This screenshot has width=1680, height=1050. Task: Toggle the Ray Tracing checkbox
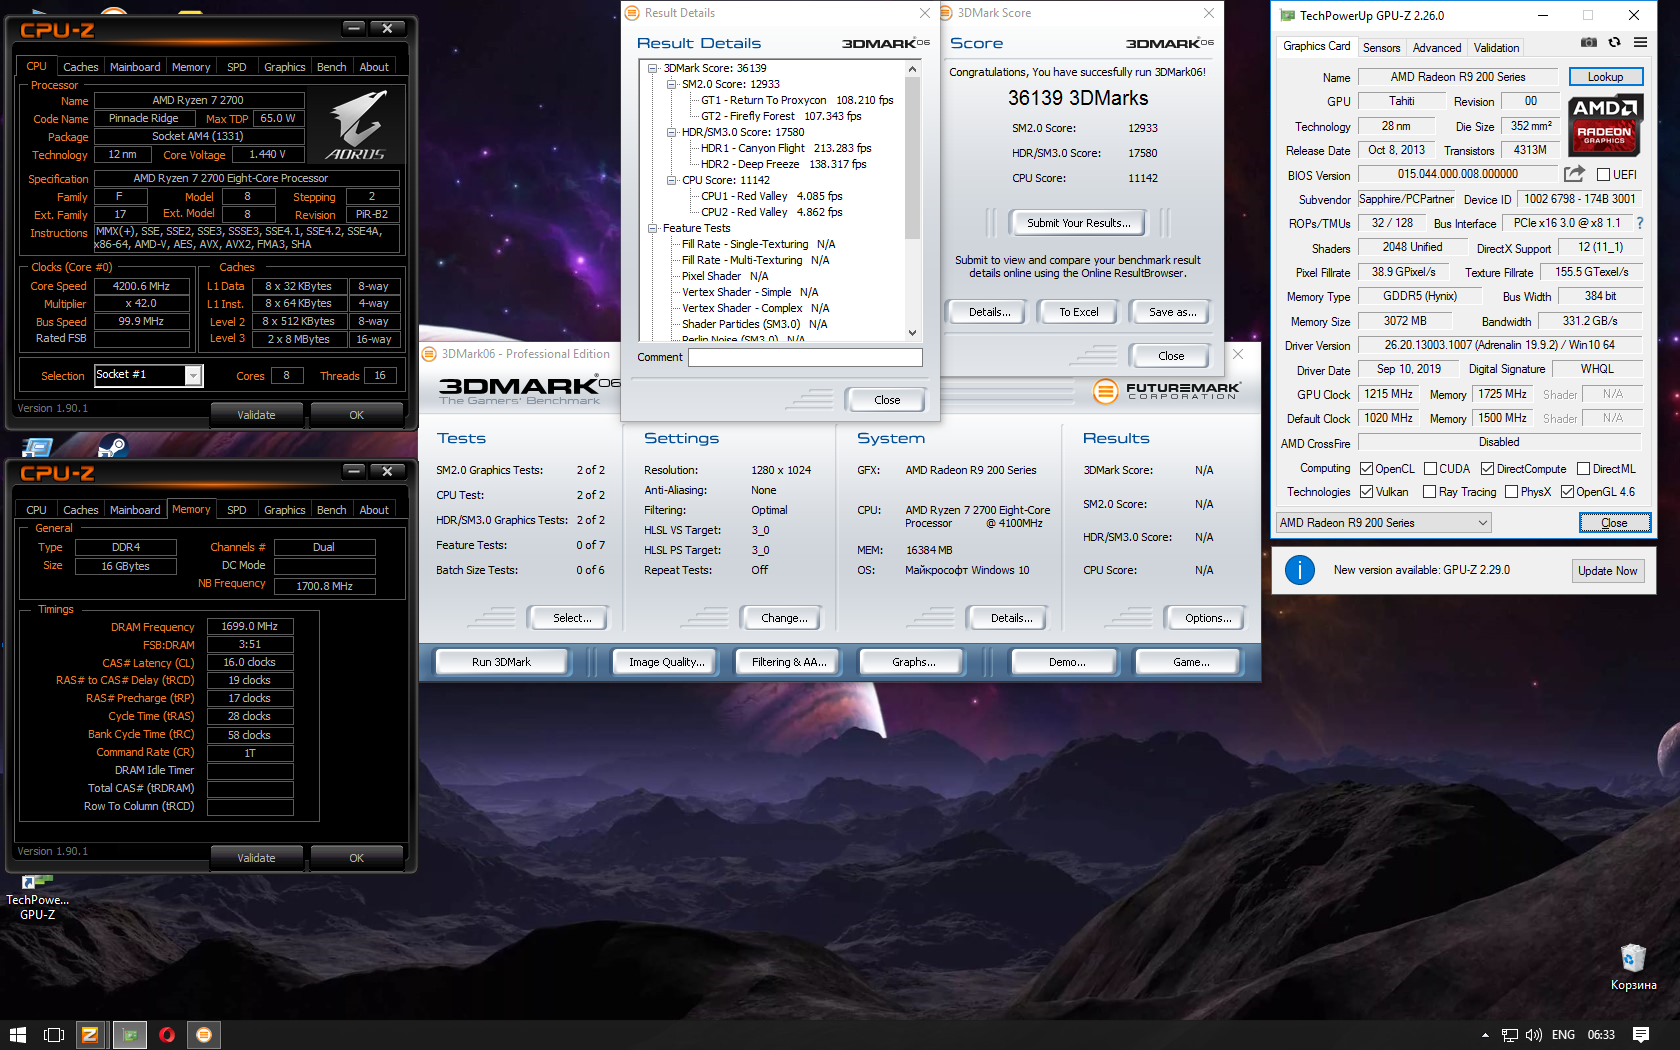pos(1429,491)
